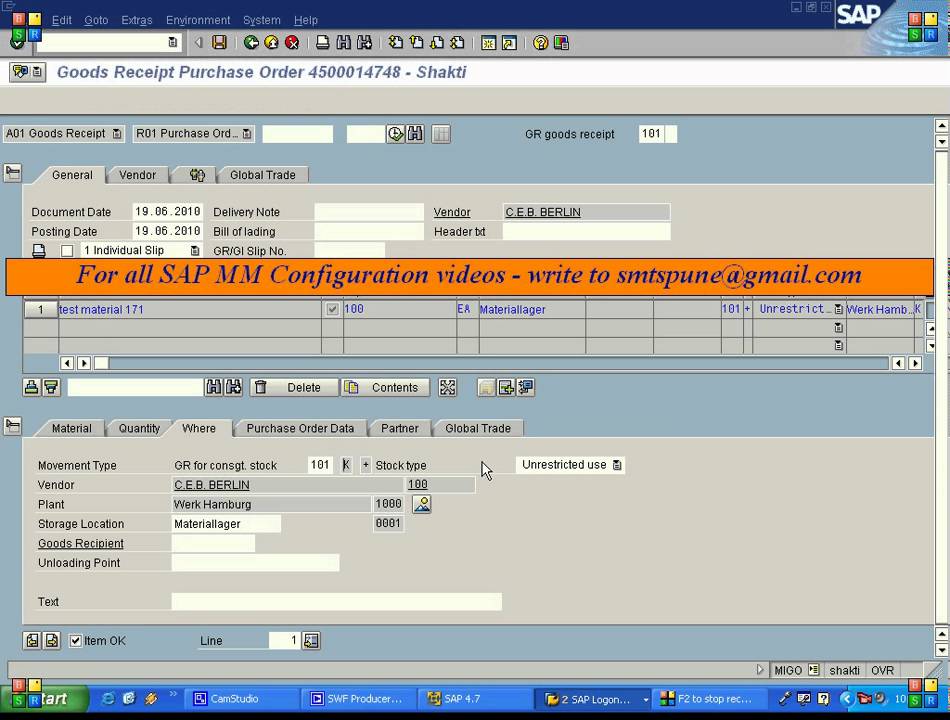
Task: Open the Unrestrict stock dropdown in row 1
Action: pos(839,309)
